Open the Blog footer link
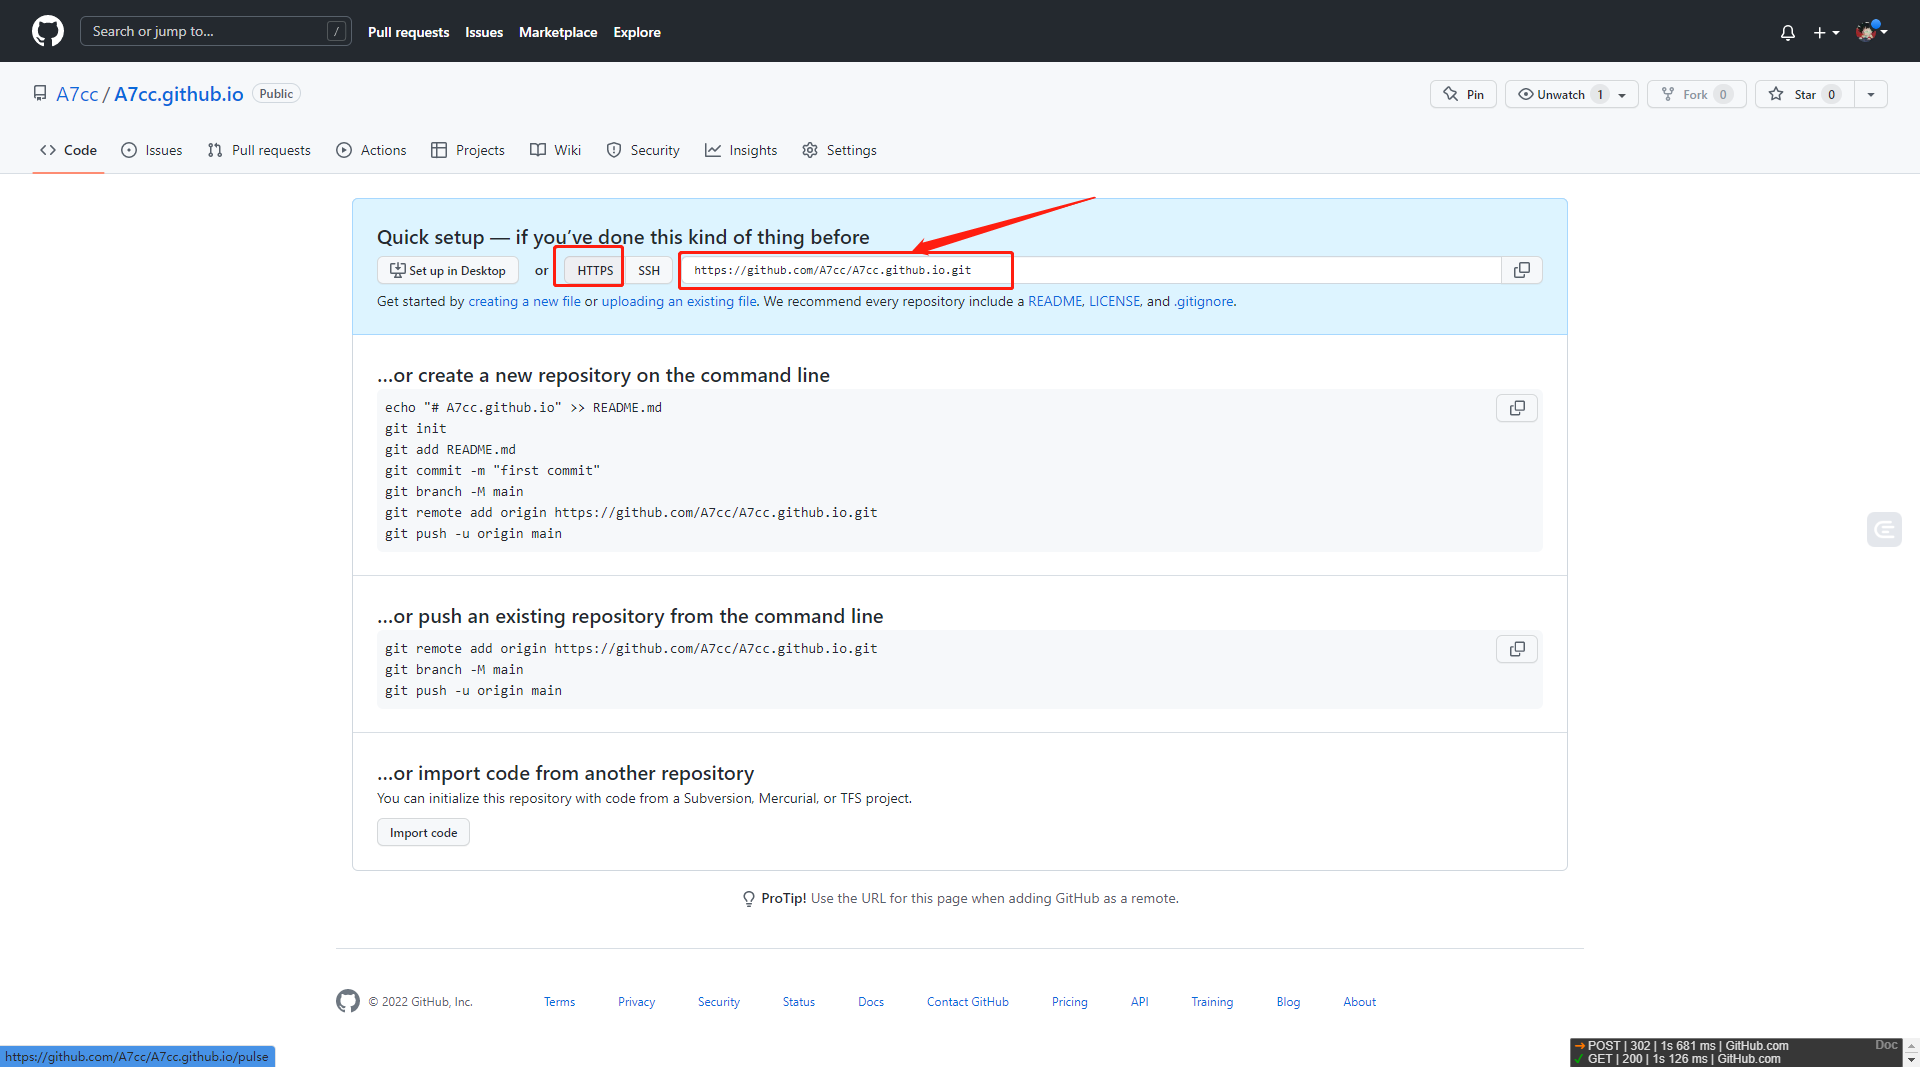 [1288, 1002]
